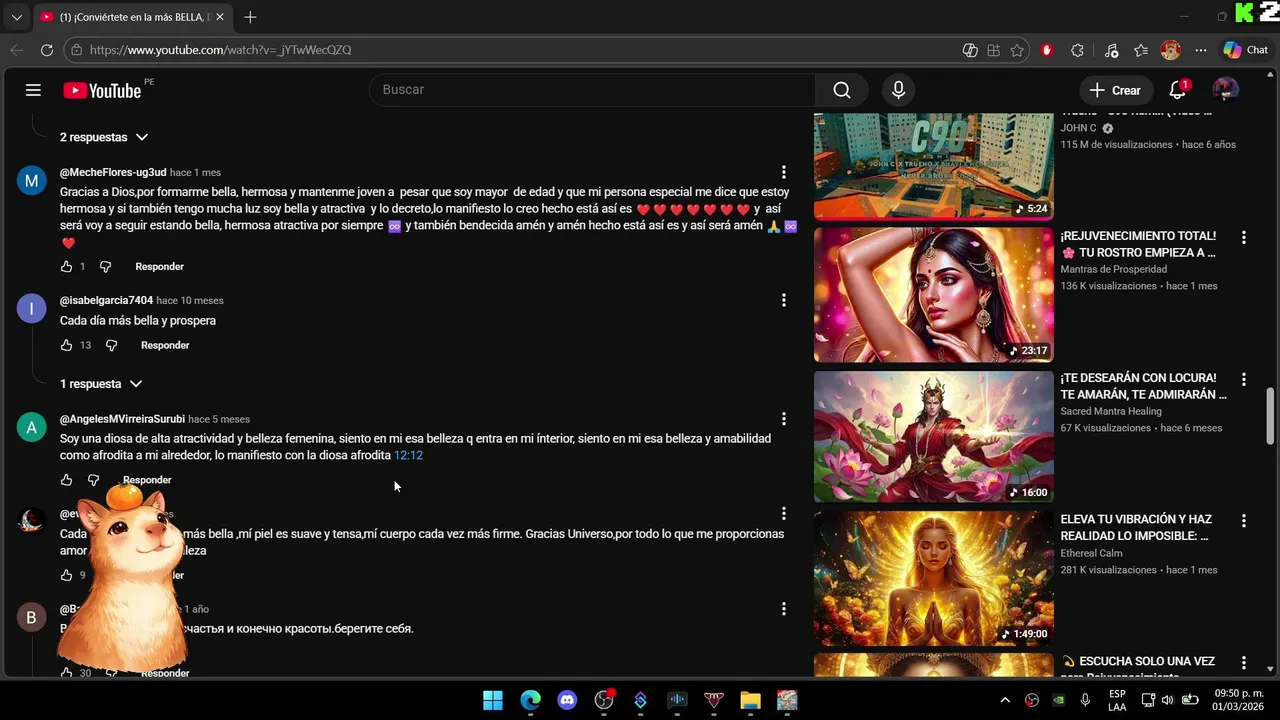Open options for the Russian-language comment
The height and width of the screenshot is (720, 1280).
(784, 608)
